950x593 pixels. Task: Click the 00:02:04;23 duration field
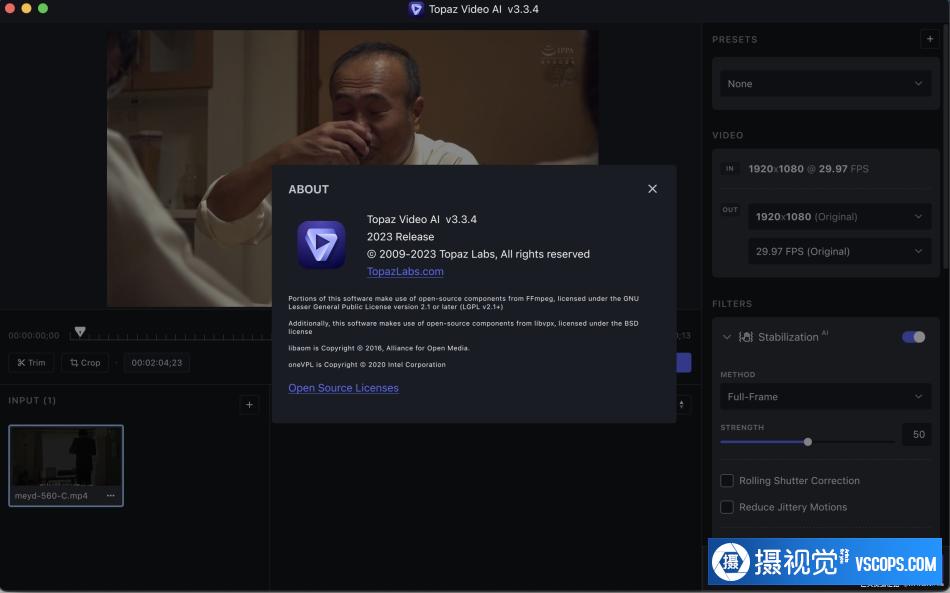point(156,362)
